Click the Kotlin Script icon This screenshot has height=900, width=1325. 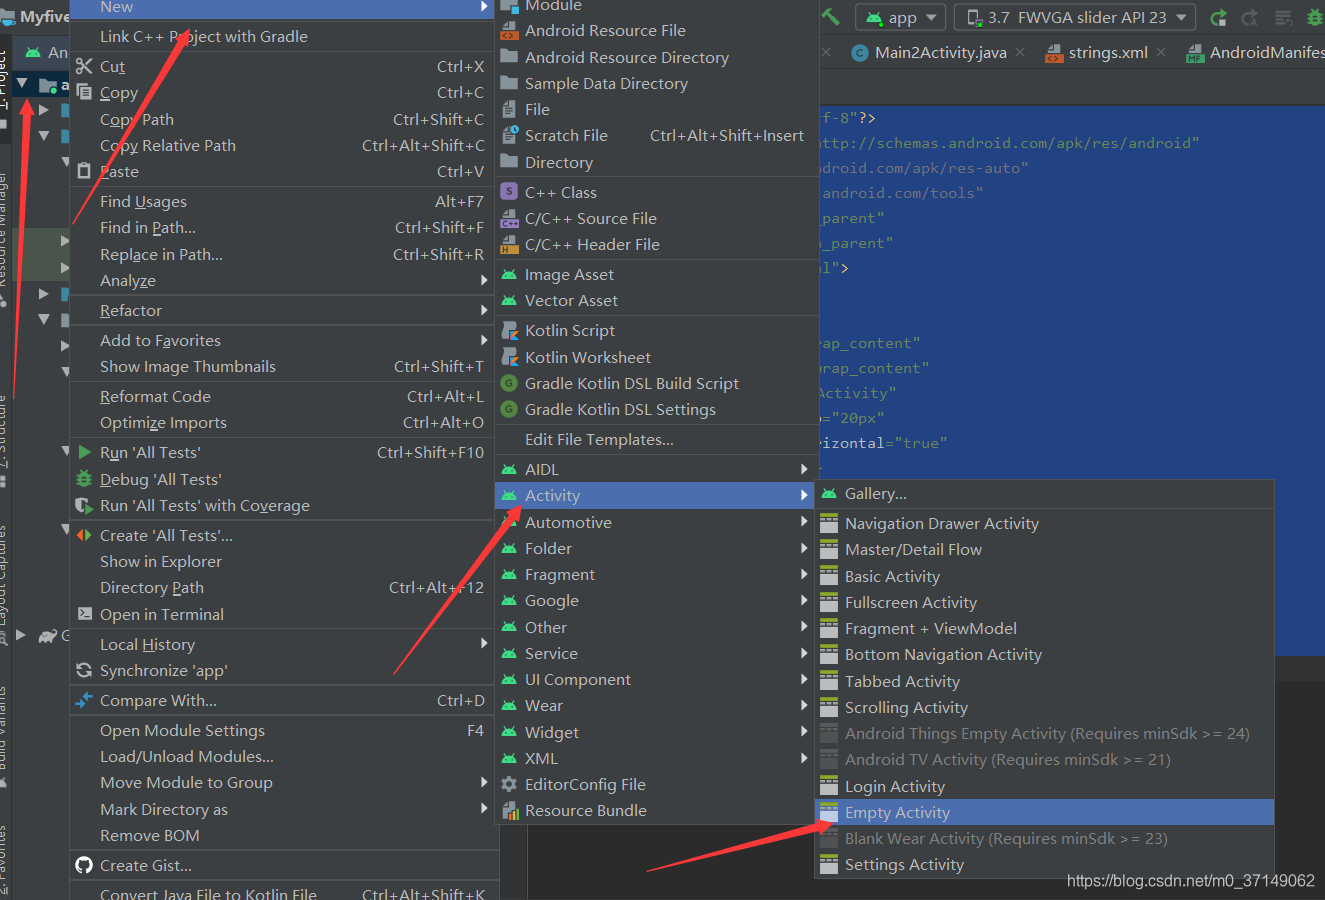pos(509,330)
